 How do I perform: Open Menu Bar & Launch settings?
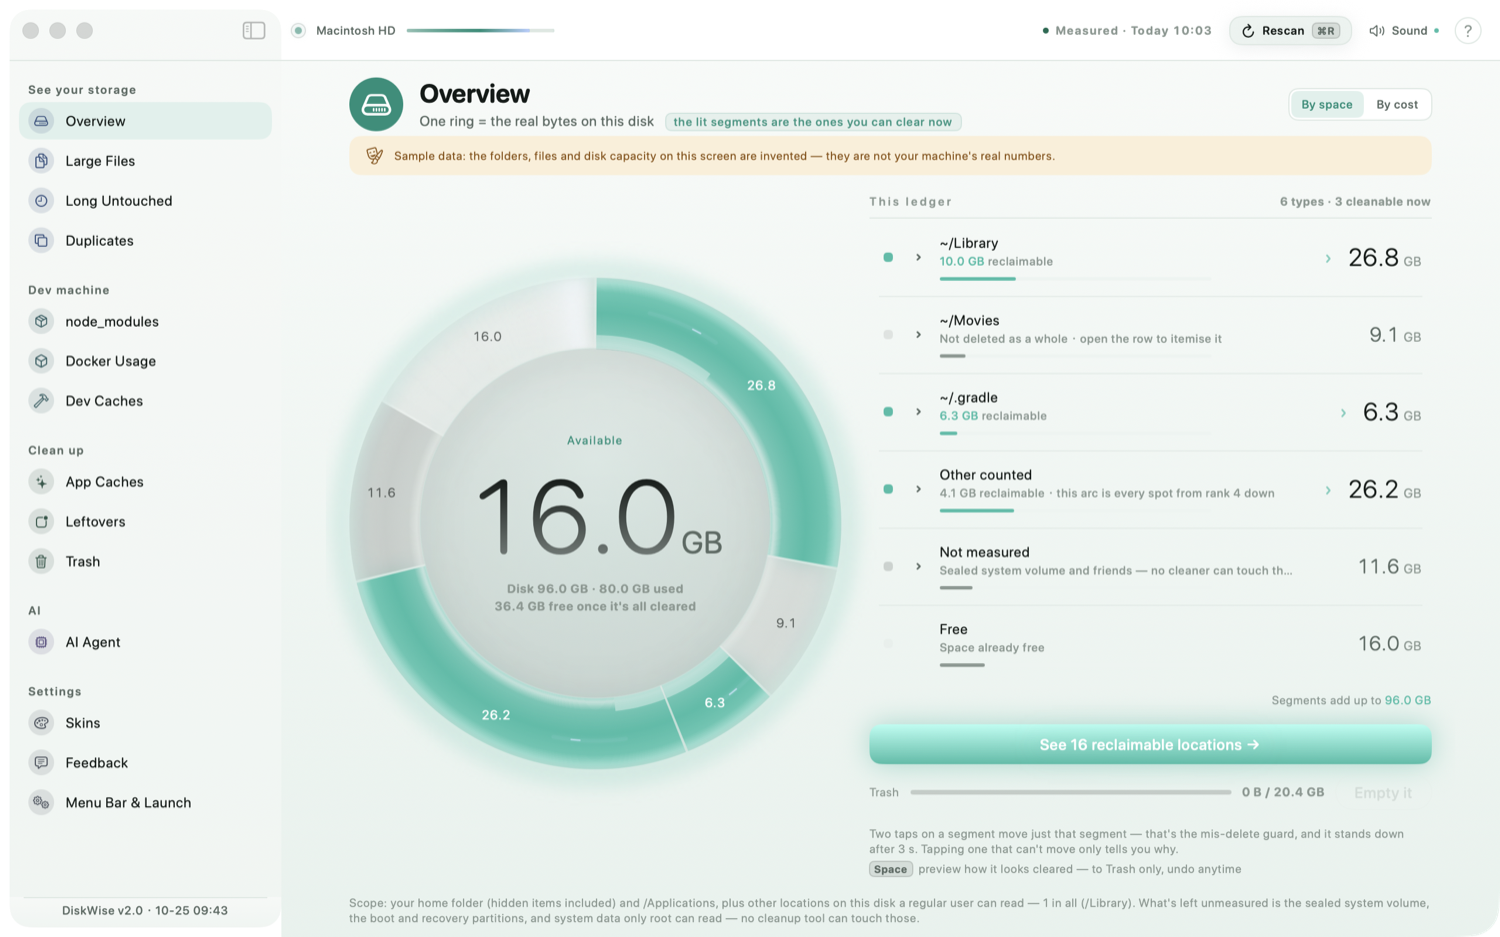coord(145,803)
